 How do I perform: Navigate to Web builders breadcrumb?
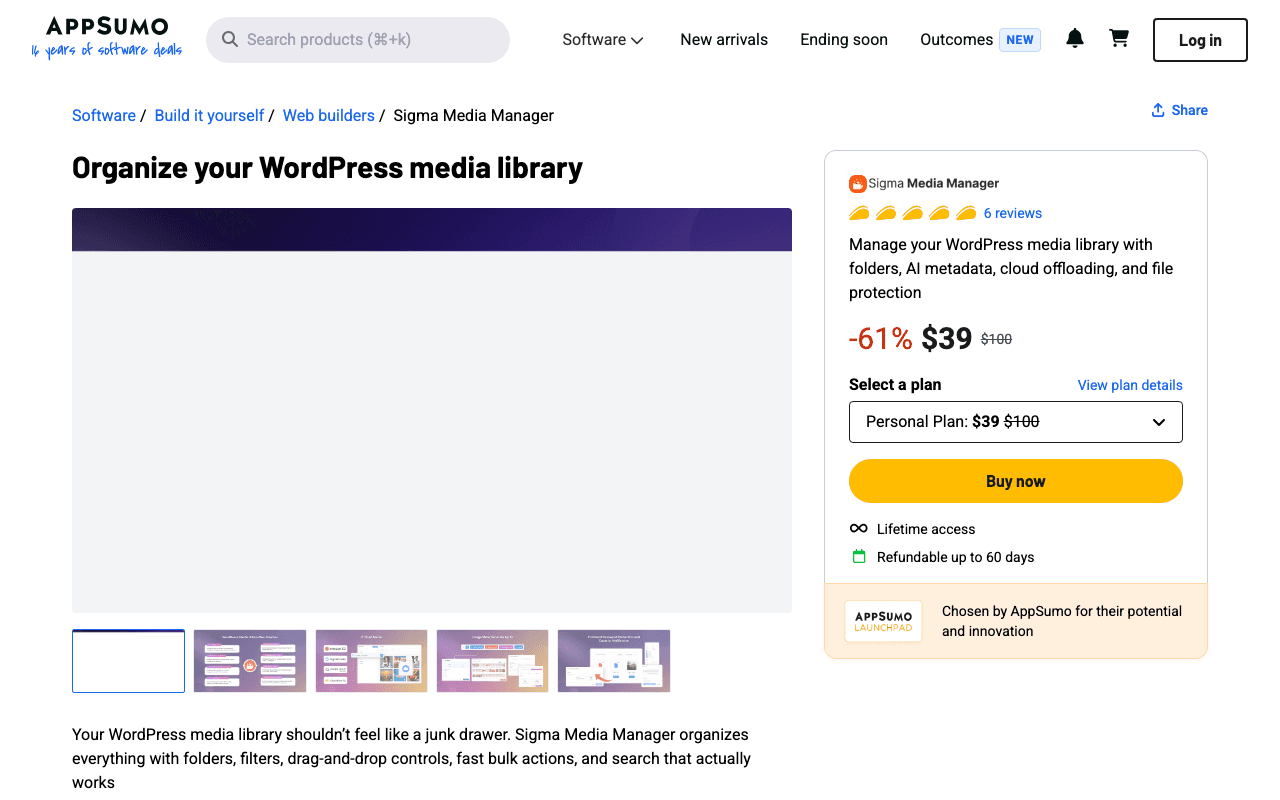point(329,116)
